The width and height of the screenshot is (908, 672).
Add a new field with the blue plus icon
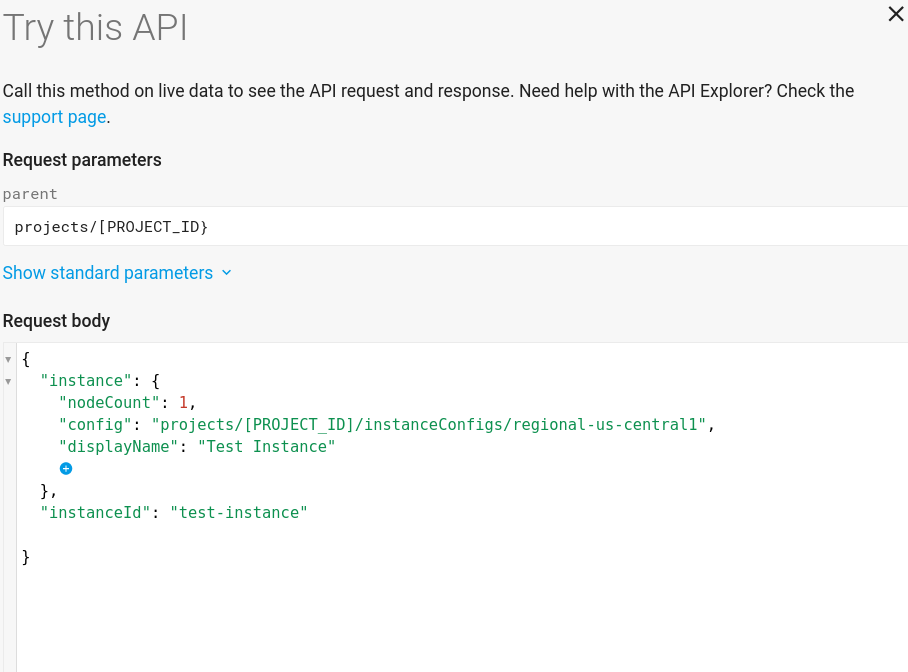[66, 468]
